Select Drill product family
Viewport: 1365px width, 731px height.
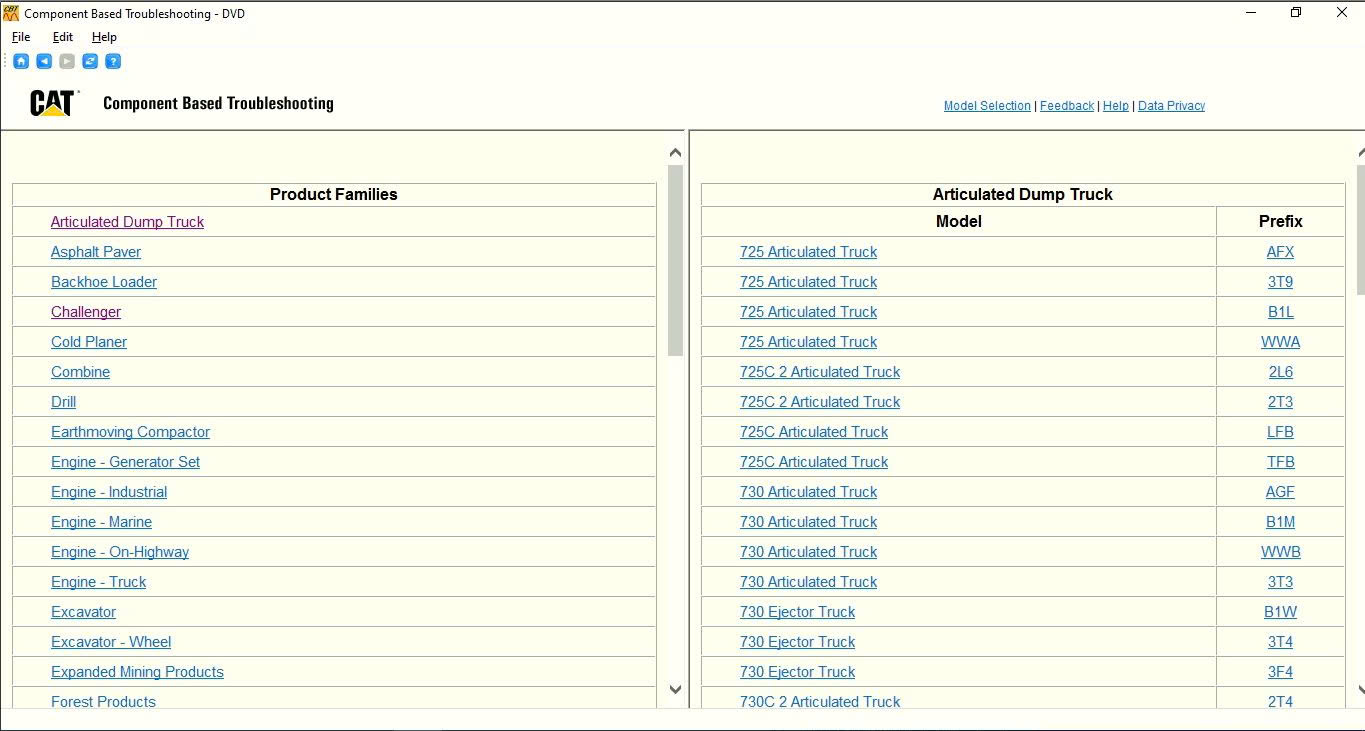point(63,402)
